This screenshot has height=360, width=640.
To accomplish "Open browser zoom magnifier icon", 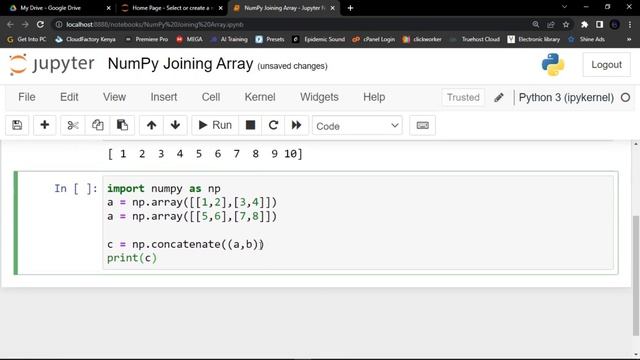I will [536, 24].
